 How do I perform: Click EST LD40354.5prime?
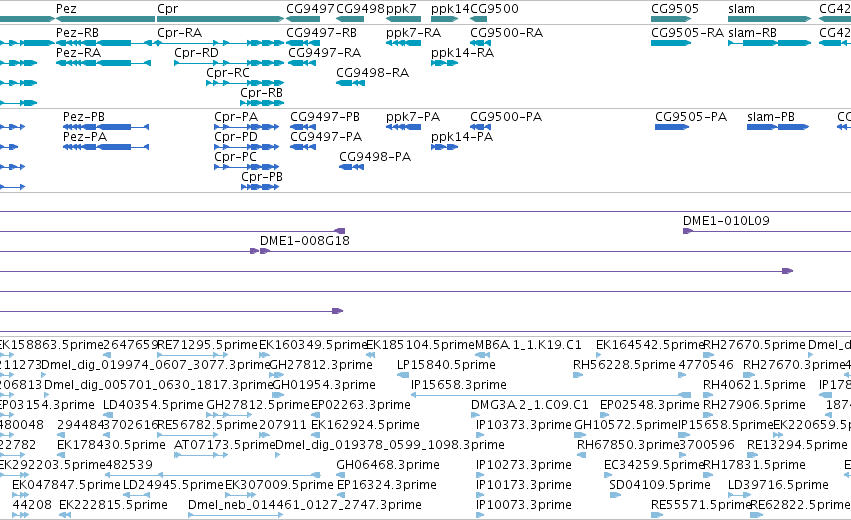107,415
